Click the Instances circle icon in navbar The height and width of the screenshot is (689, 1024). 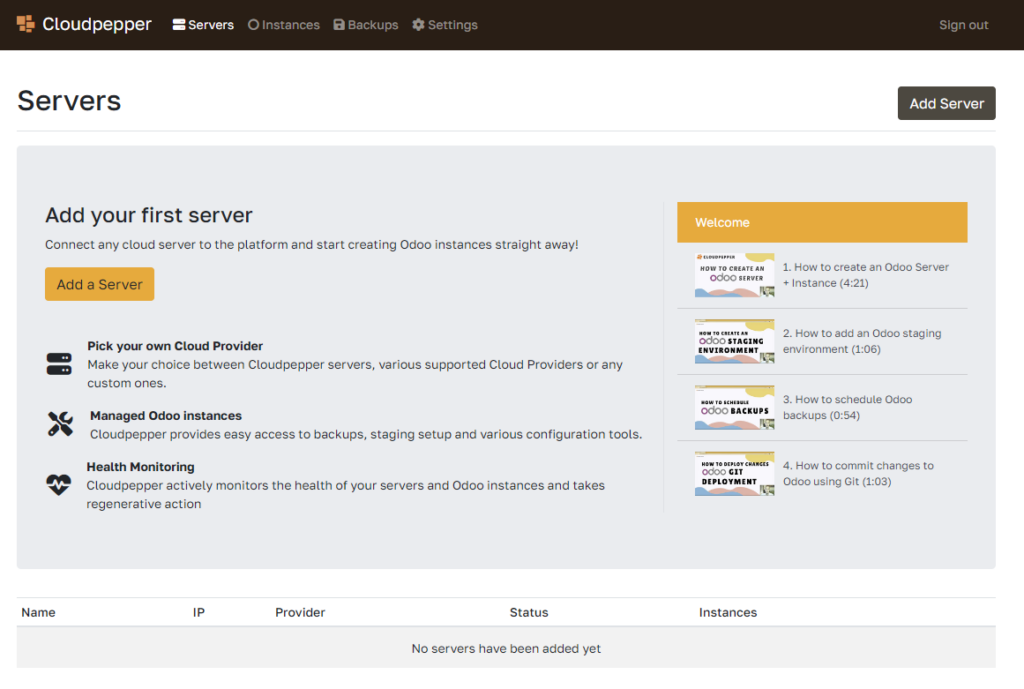pyautogui.click(x=253, y=25)
